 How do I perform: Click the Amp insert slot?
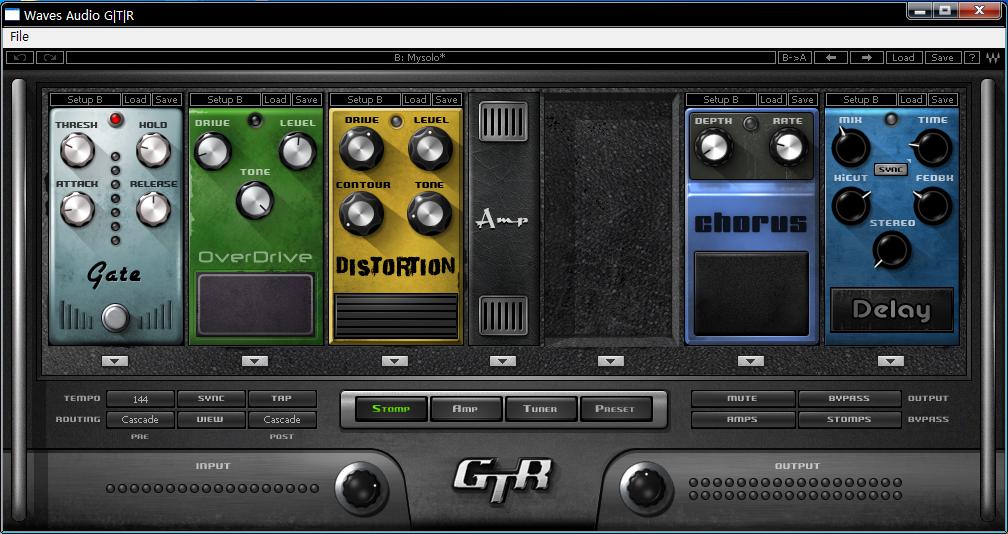pos(503,220)
